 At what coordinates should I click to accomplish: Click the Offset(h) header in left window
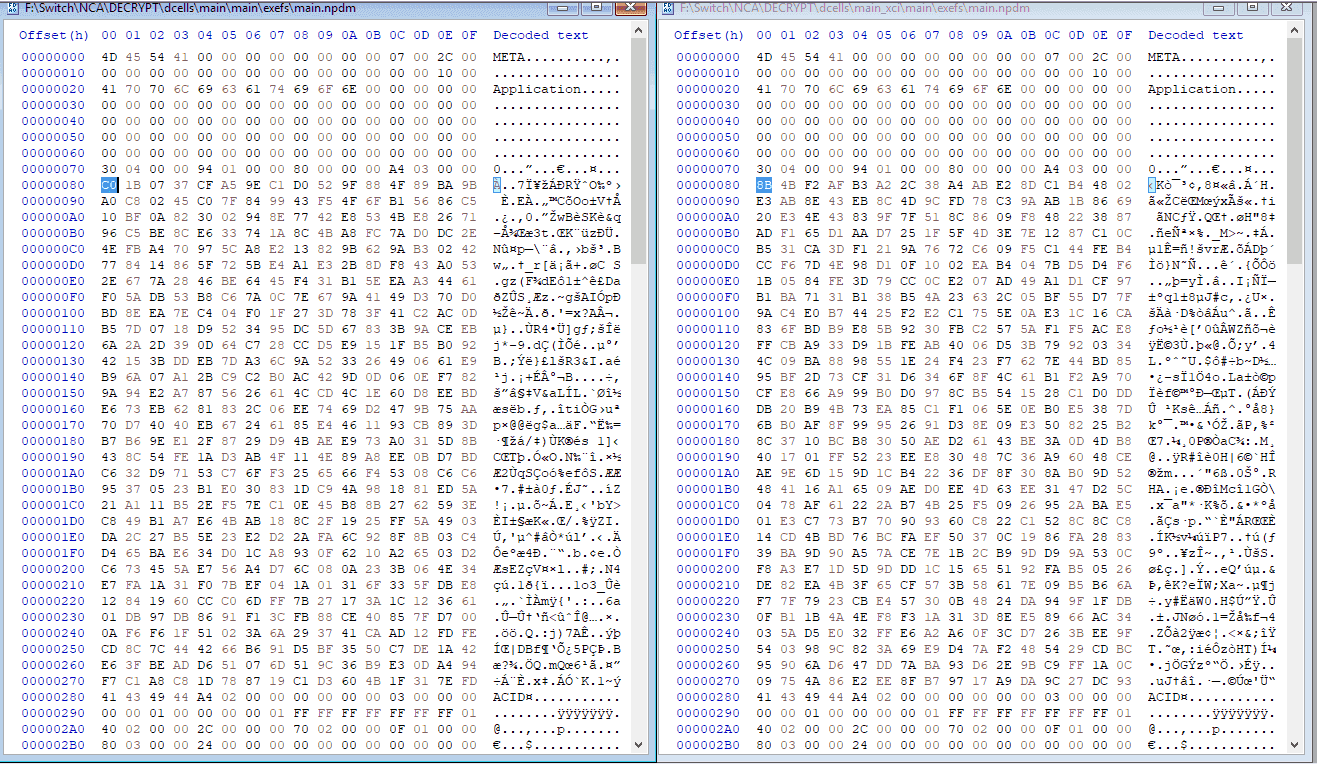coord(54,35)
